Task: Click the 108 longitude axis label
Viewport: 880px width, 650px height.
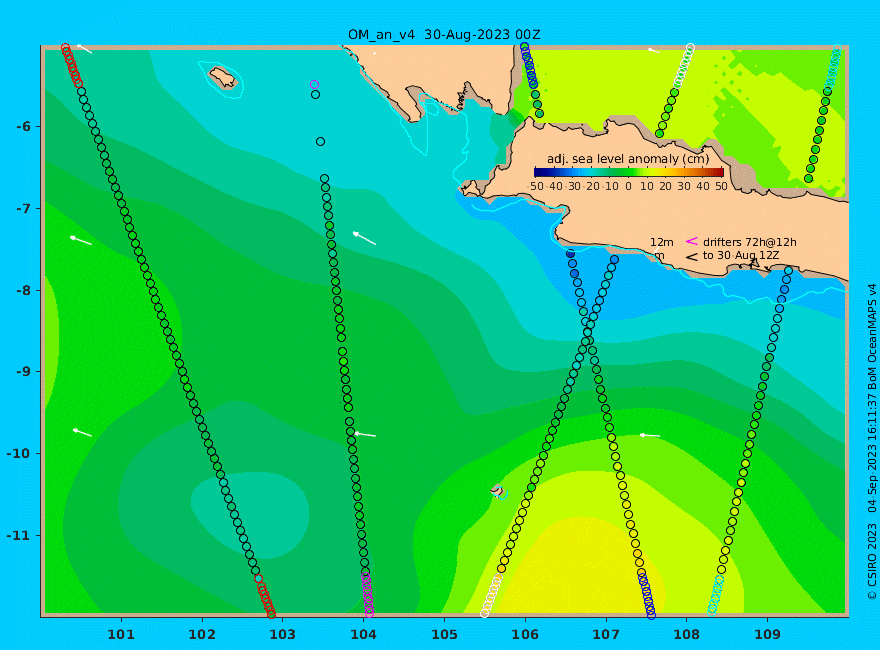Action: coord(687,635)
